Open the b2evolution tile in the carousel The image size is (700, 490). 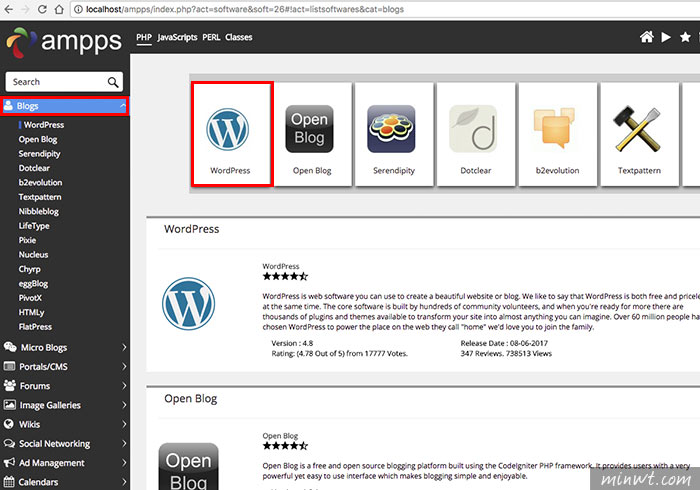click(x=558, y=134)
